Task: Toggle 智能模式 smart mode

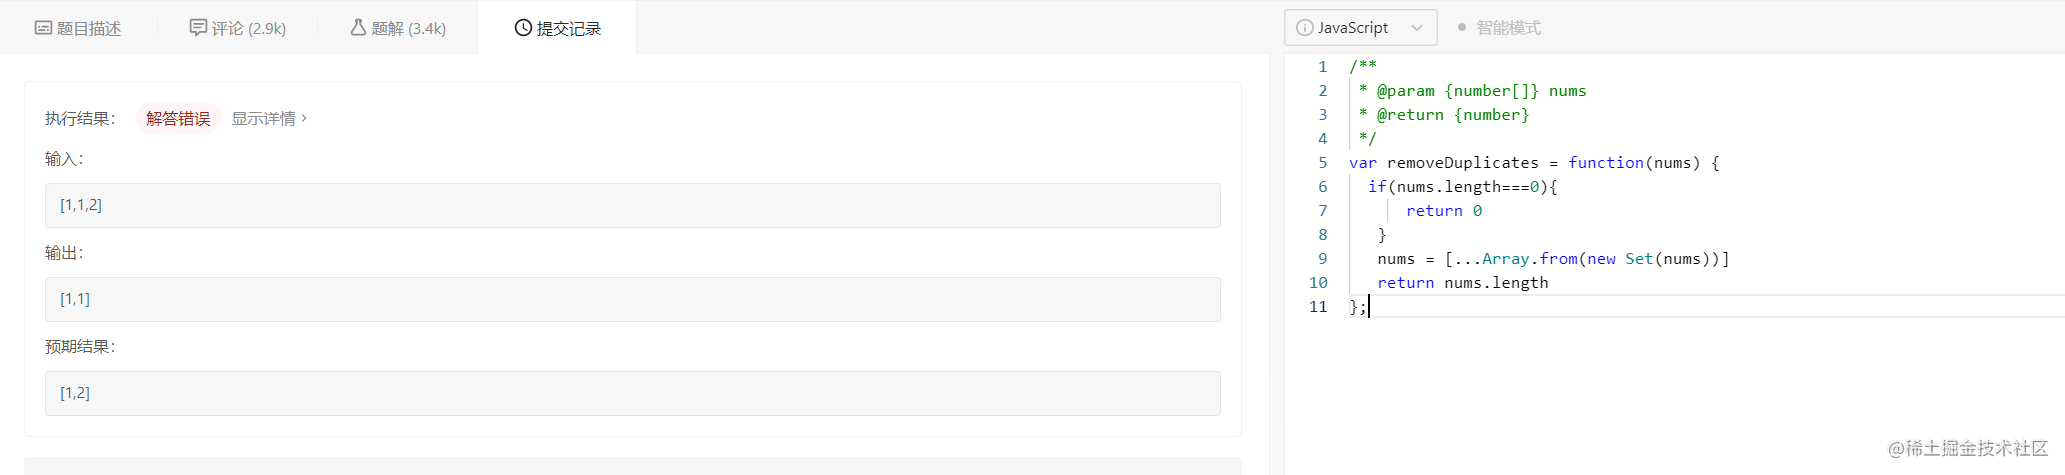Action: point(1499,28)
